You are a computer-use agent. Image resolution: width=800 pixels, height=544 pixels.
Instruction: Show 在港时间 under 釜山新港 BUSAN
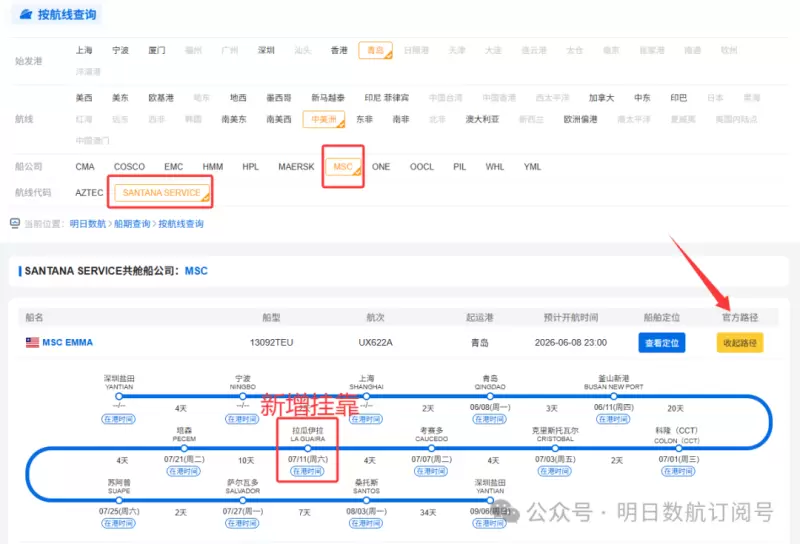coord(613,419)
